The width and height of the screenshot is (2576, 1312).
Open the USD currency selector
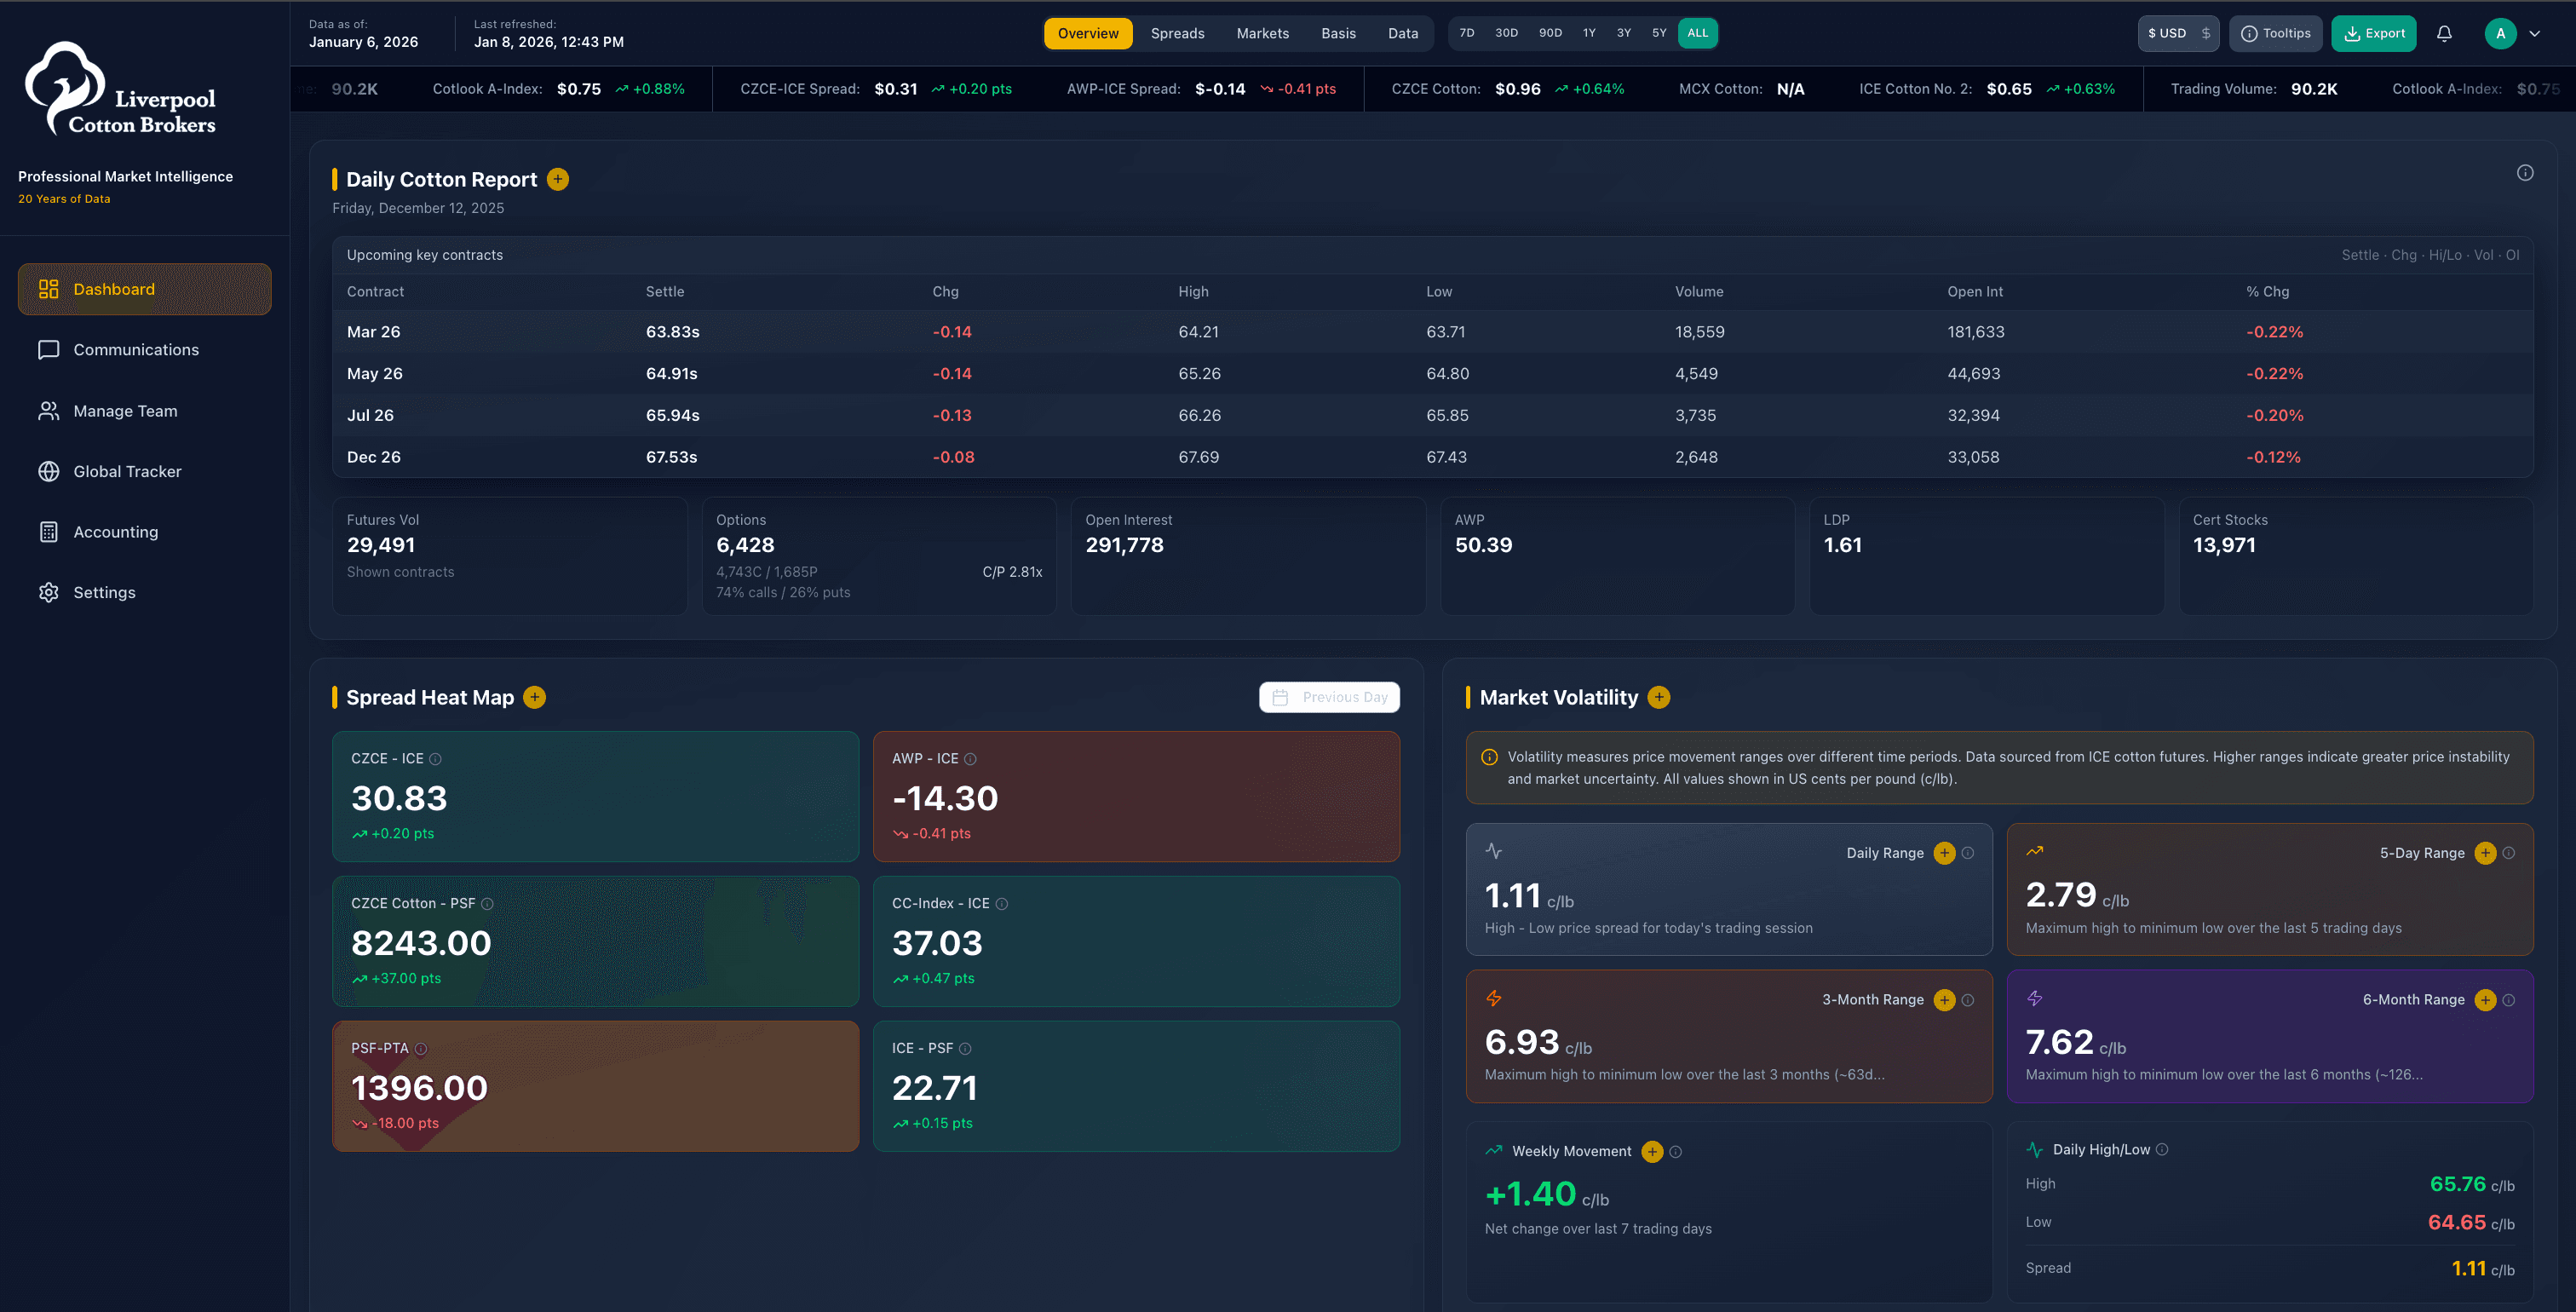coord(2178,33)
